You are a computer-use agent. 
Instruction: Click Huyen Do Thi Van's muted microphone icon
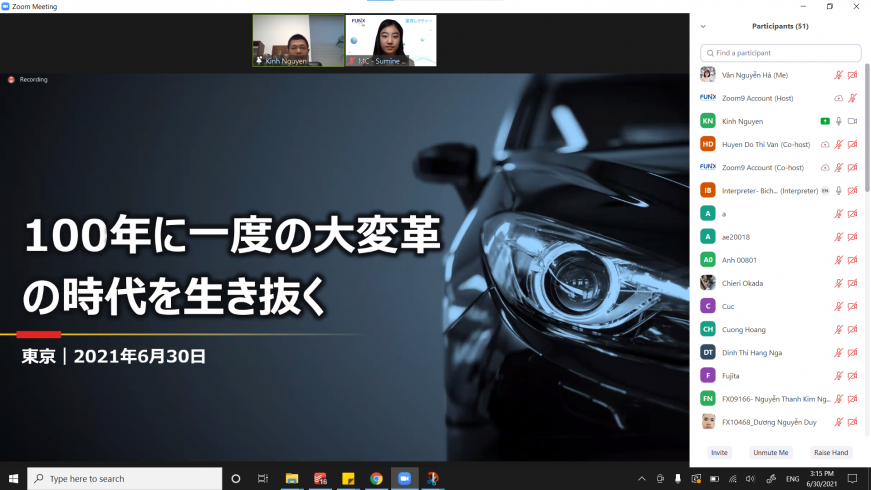(x=839, y=144)
